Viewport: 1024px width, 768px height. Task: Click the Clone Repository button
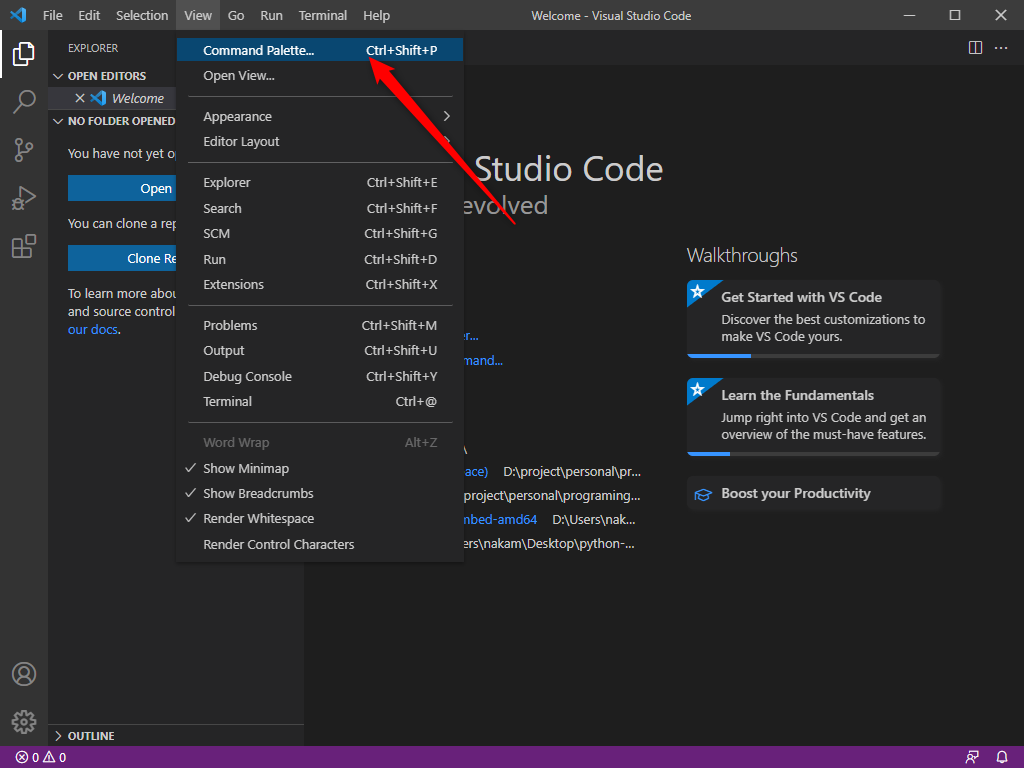tap(122, 259)
